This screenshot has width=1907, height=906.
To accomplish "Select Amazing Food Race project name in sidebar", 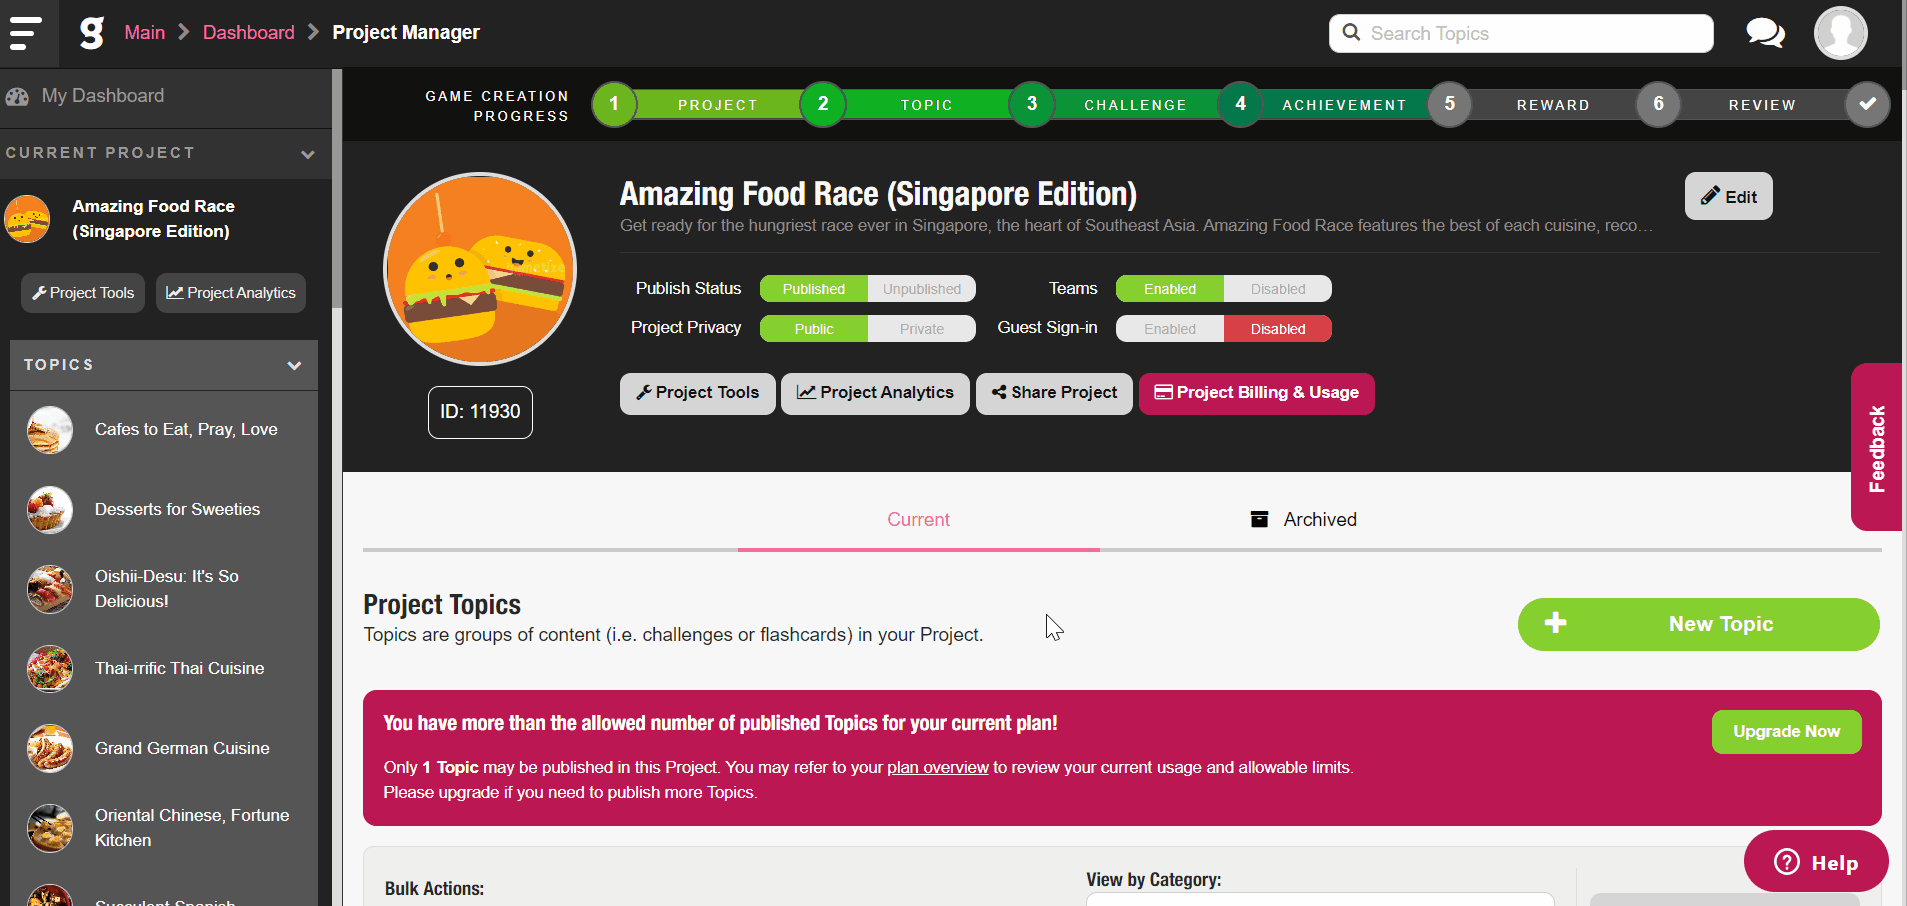I will pos(153,218).
